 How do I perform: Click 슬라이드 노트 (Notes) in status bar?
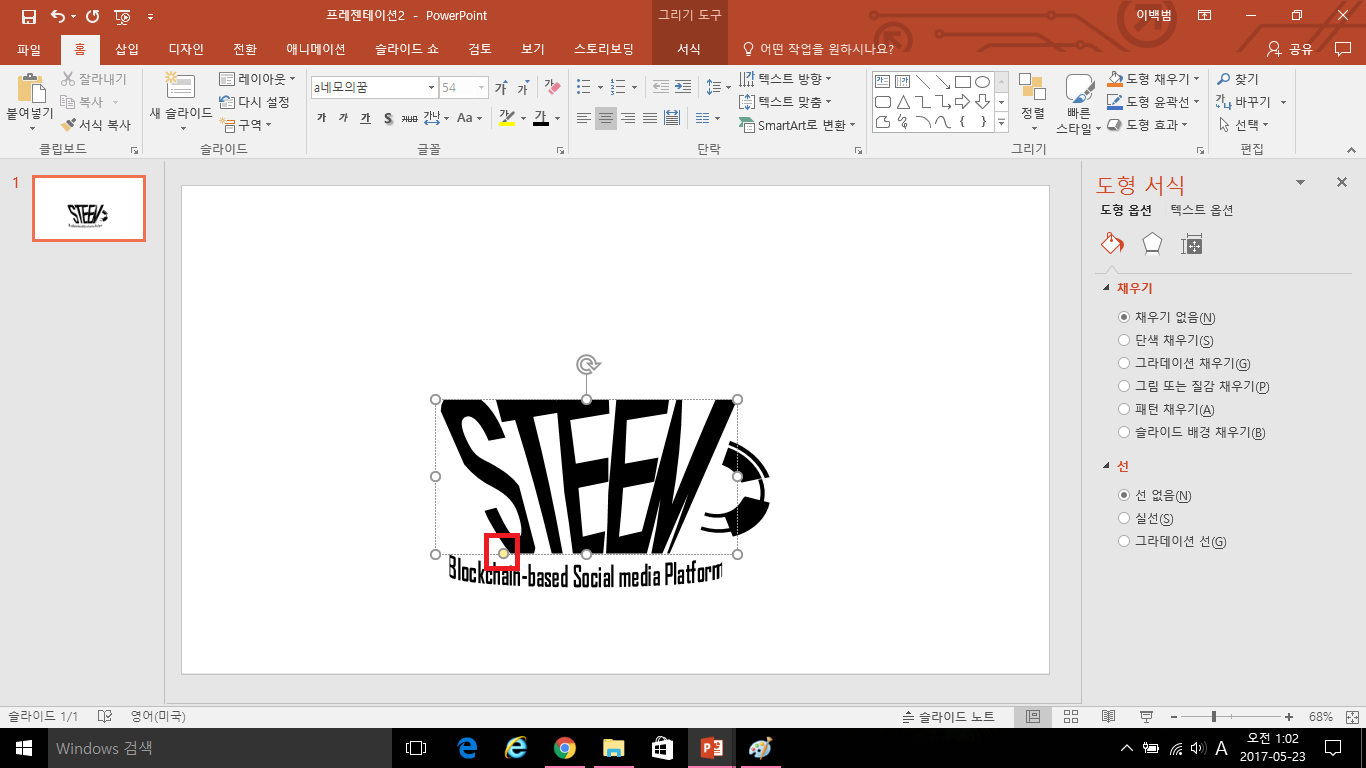(948, 717)
